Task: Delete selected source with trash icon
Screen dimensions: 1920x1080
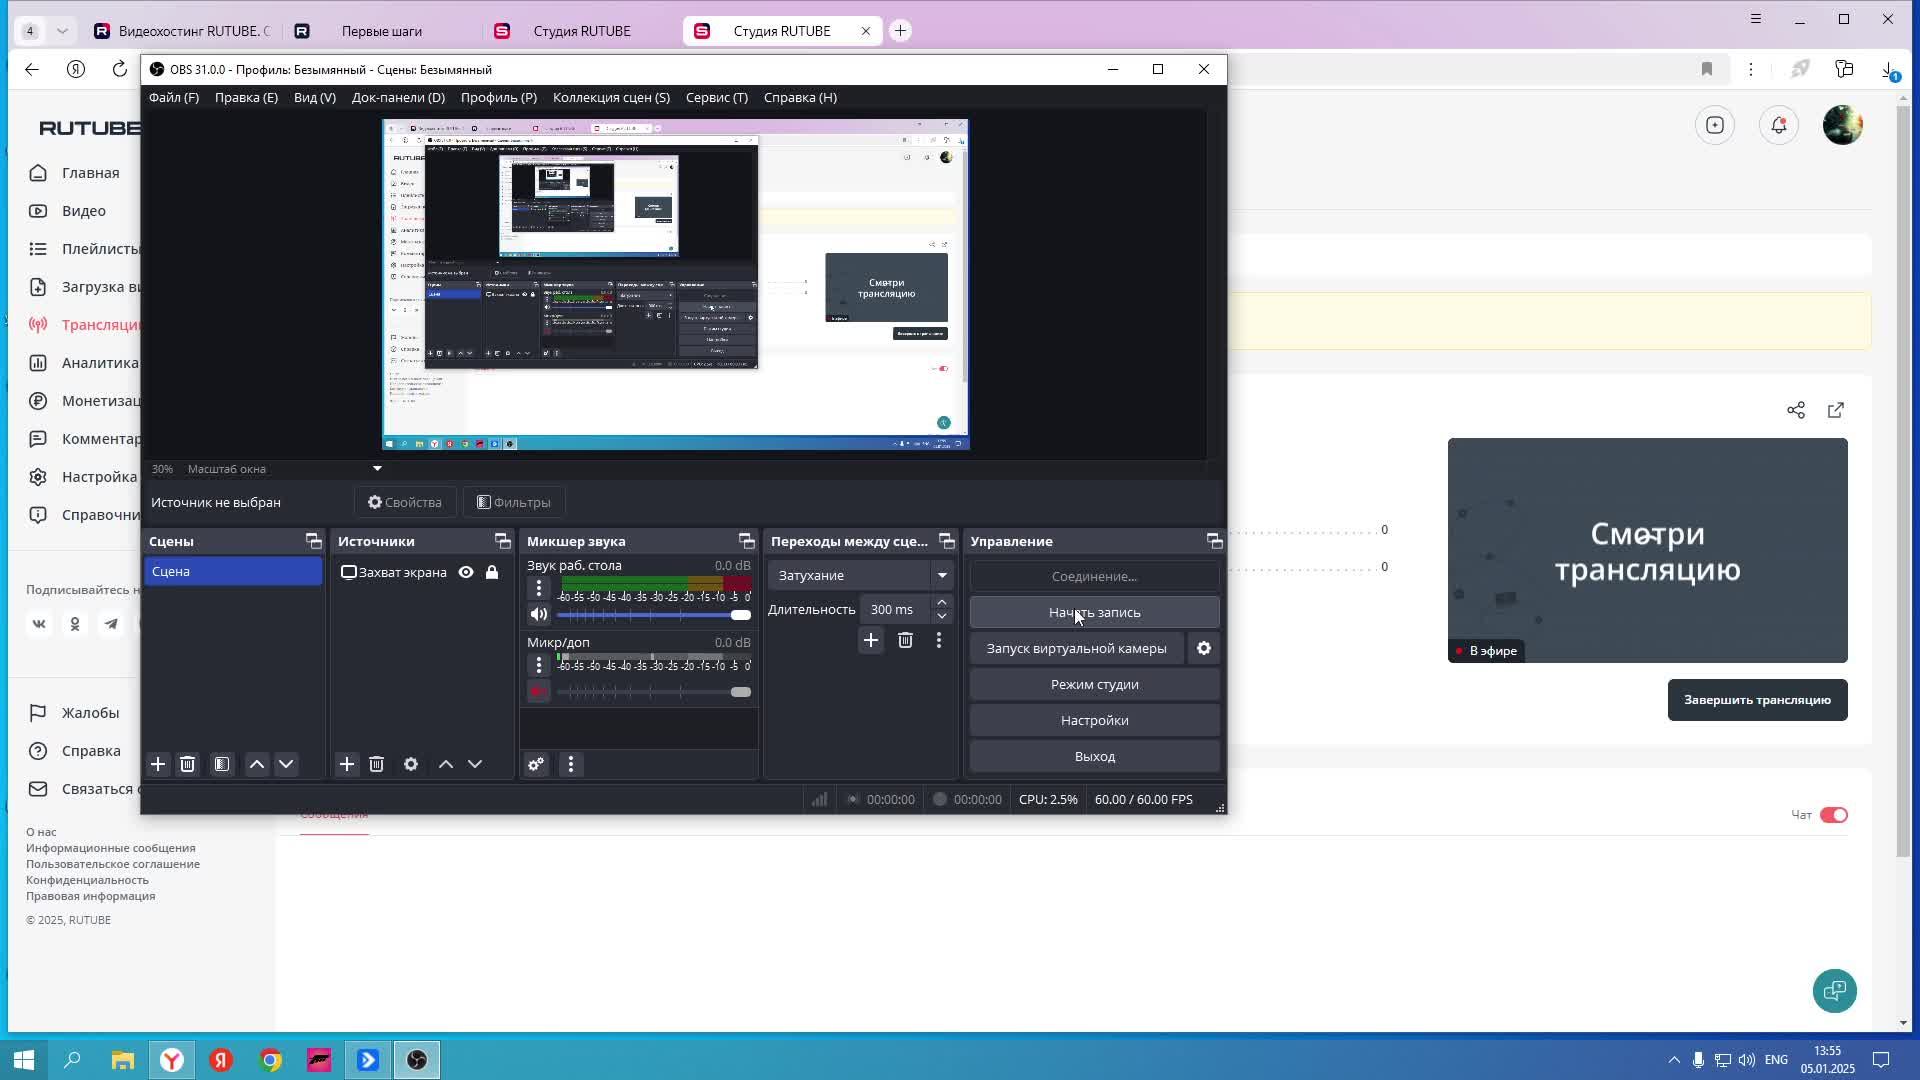Action: pos(376,764)
